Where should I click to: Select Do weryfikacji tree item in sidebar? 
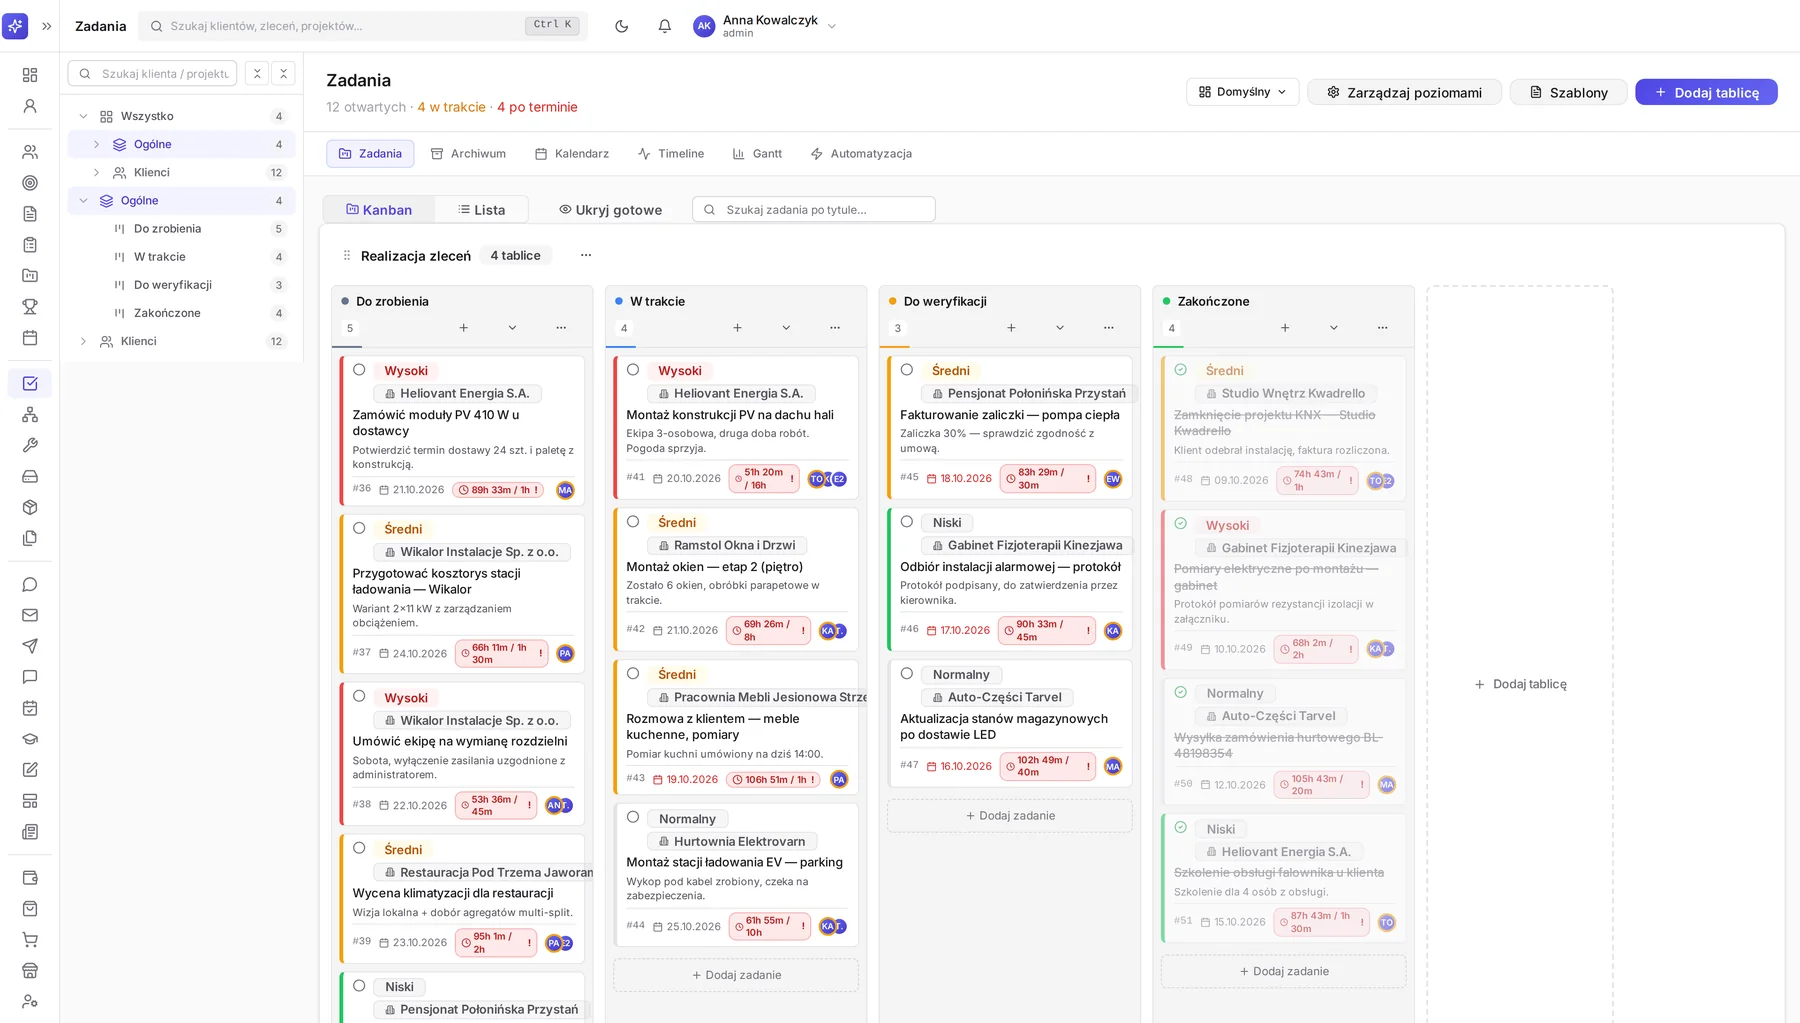pyautogui.click(x=181, y=285)
